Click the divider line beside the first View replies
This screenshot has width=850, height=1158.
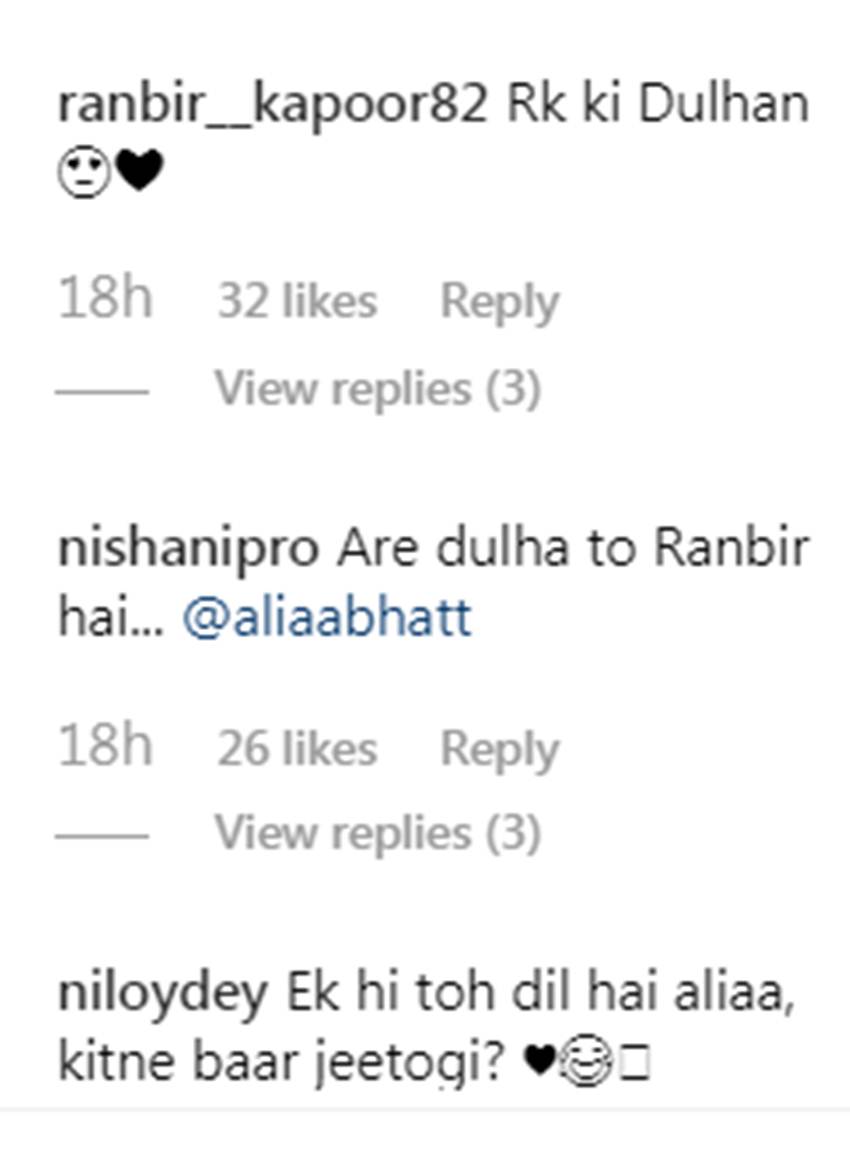pyautogui.click(x=102, y=391)
